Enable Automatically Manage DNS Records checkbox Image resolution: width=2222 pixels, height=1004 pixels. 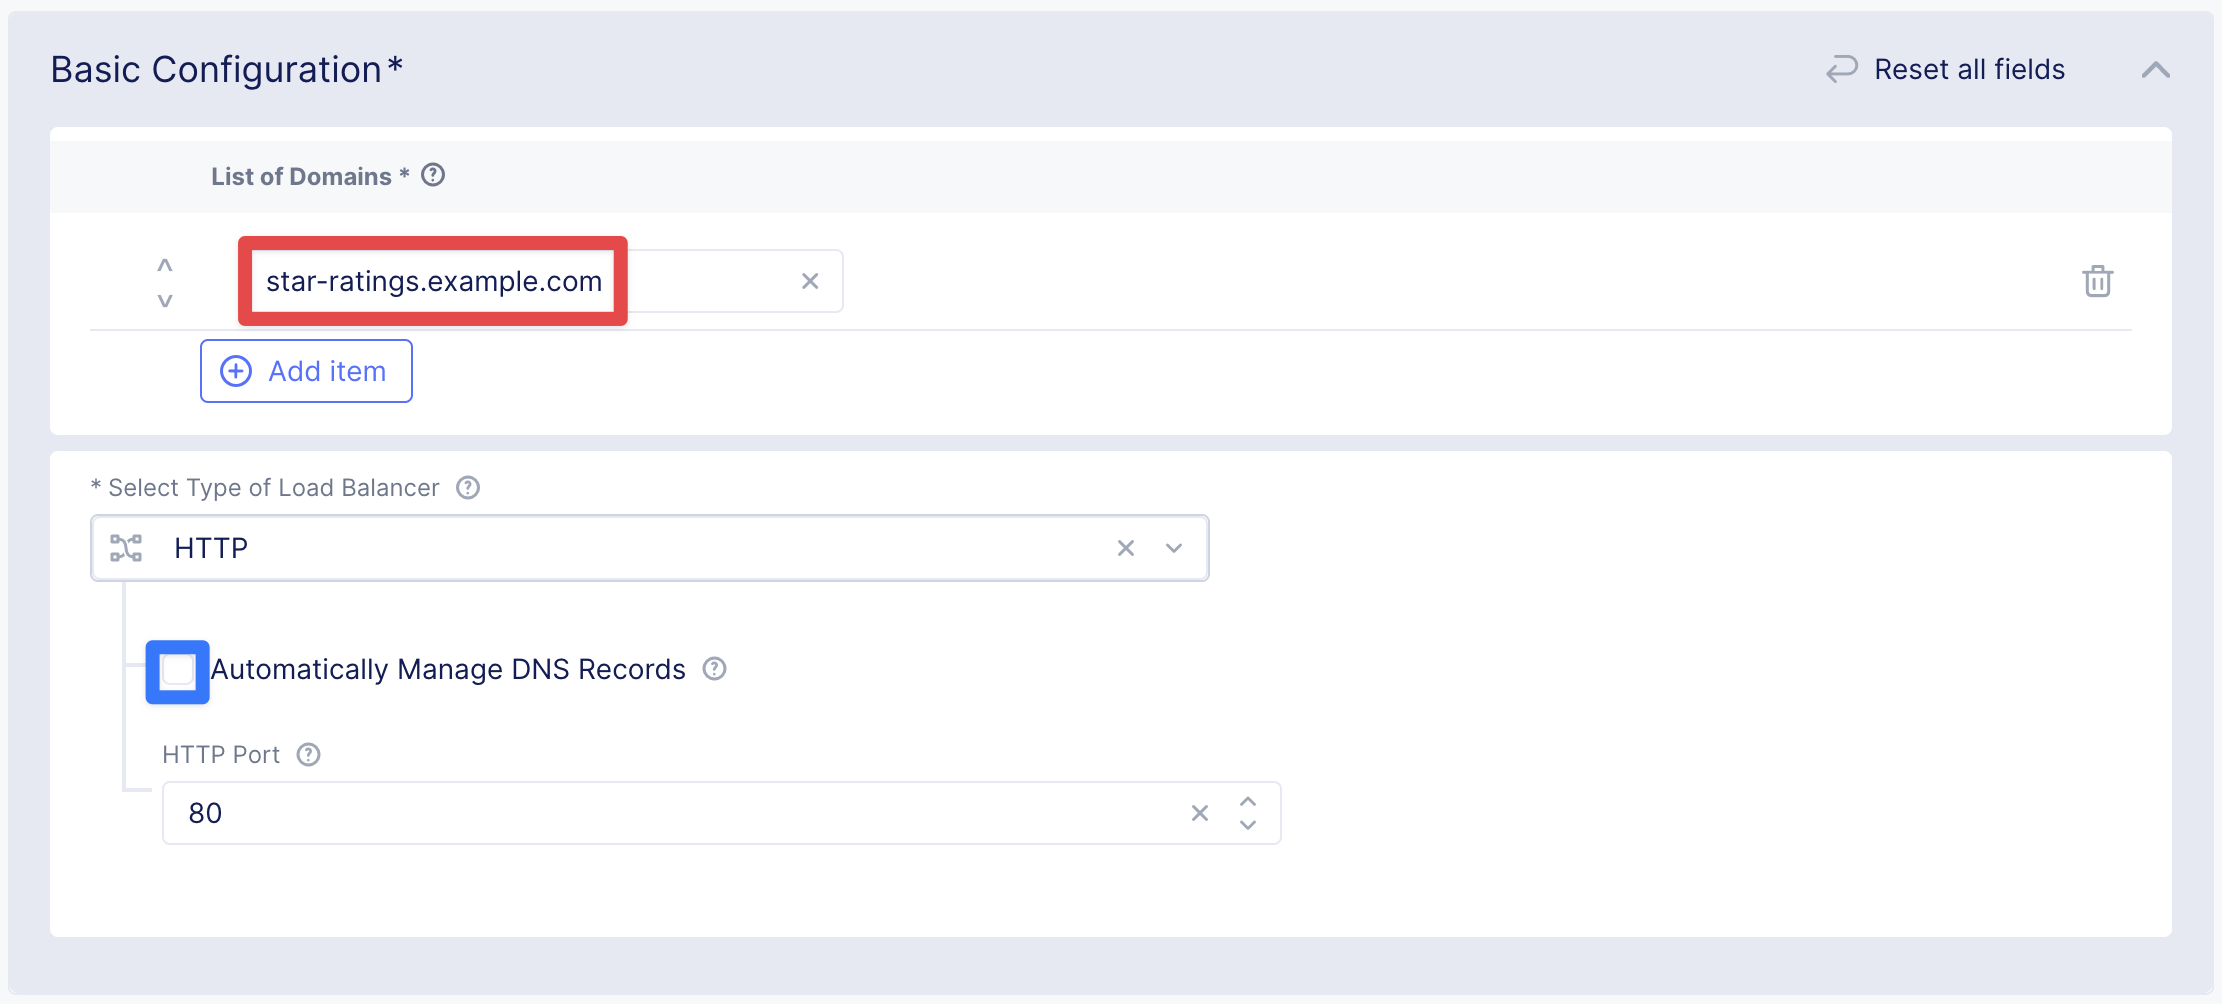tap(178, 671)
